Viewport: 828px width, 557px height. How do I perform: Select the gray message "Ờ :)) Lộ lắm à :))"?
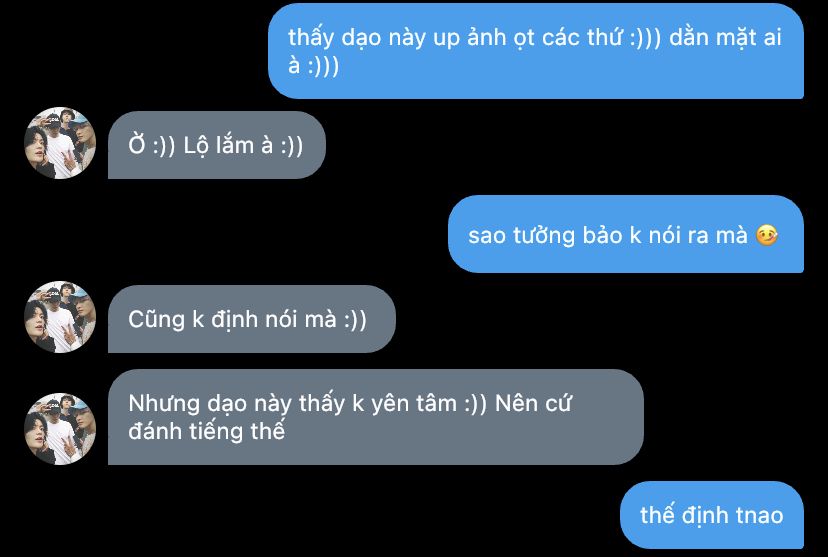click(217, 145)
